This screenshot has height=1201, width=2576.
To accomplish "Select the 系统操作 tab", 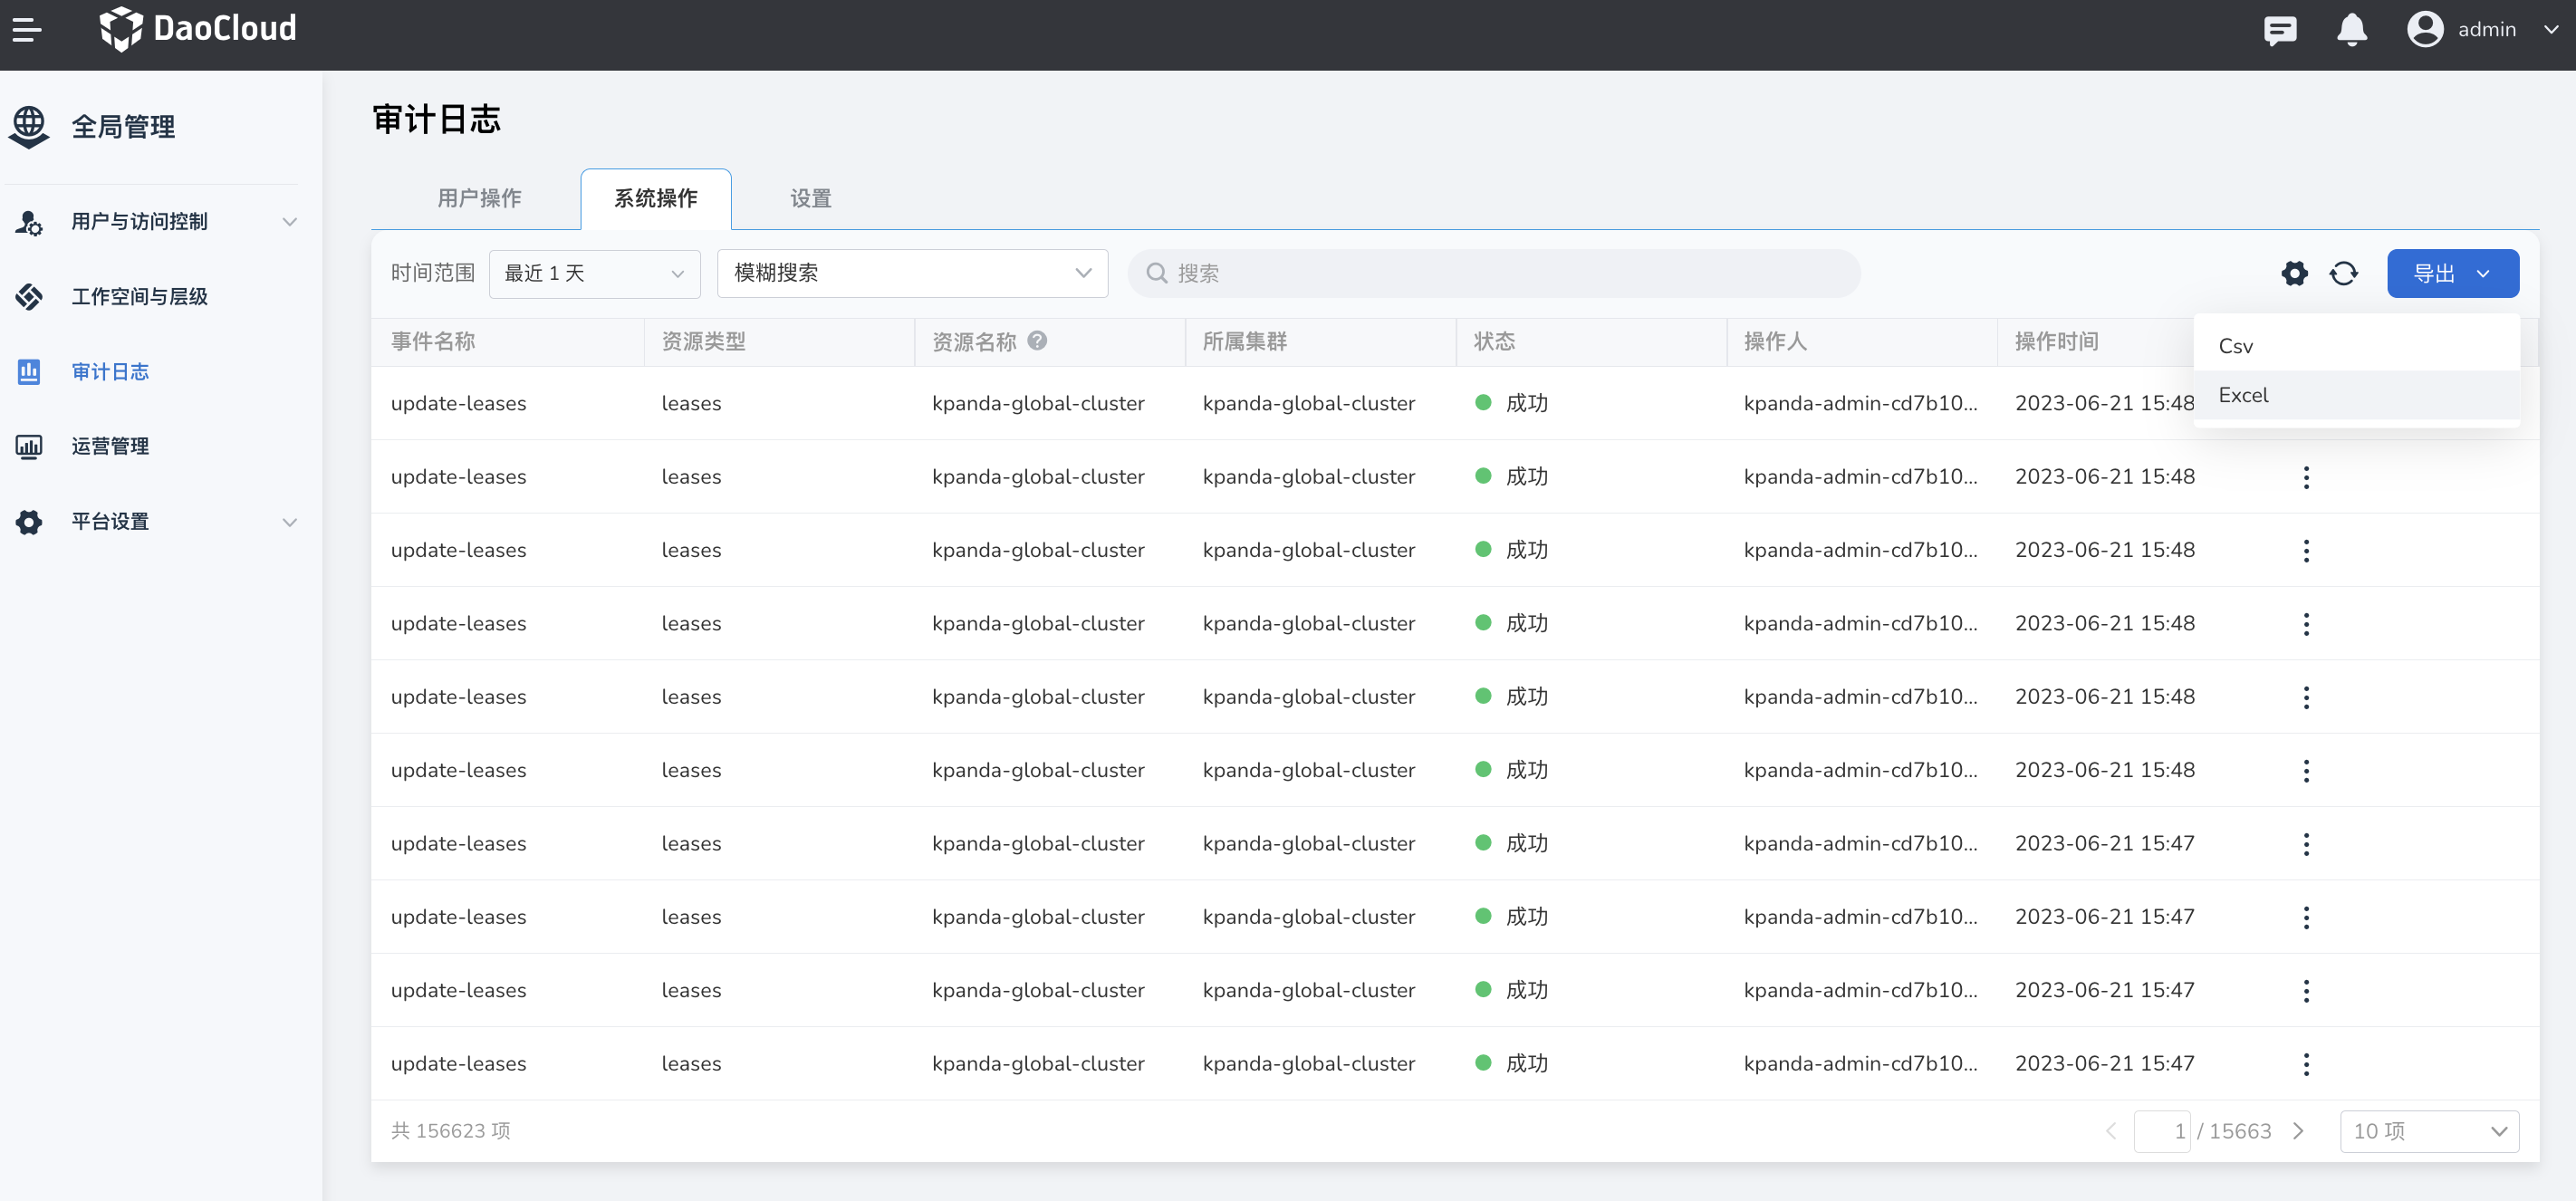I will pos(656,198).
